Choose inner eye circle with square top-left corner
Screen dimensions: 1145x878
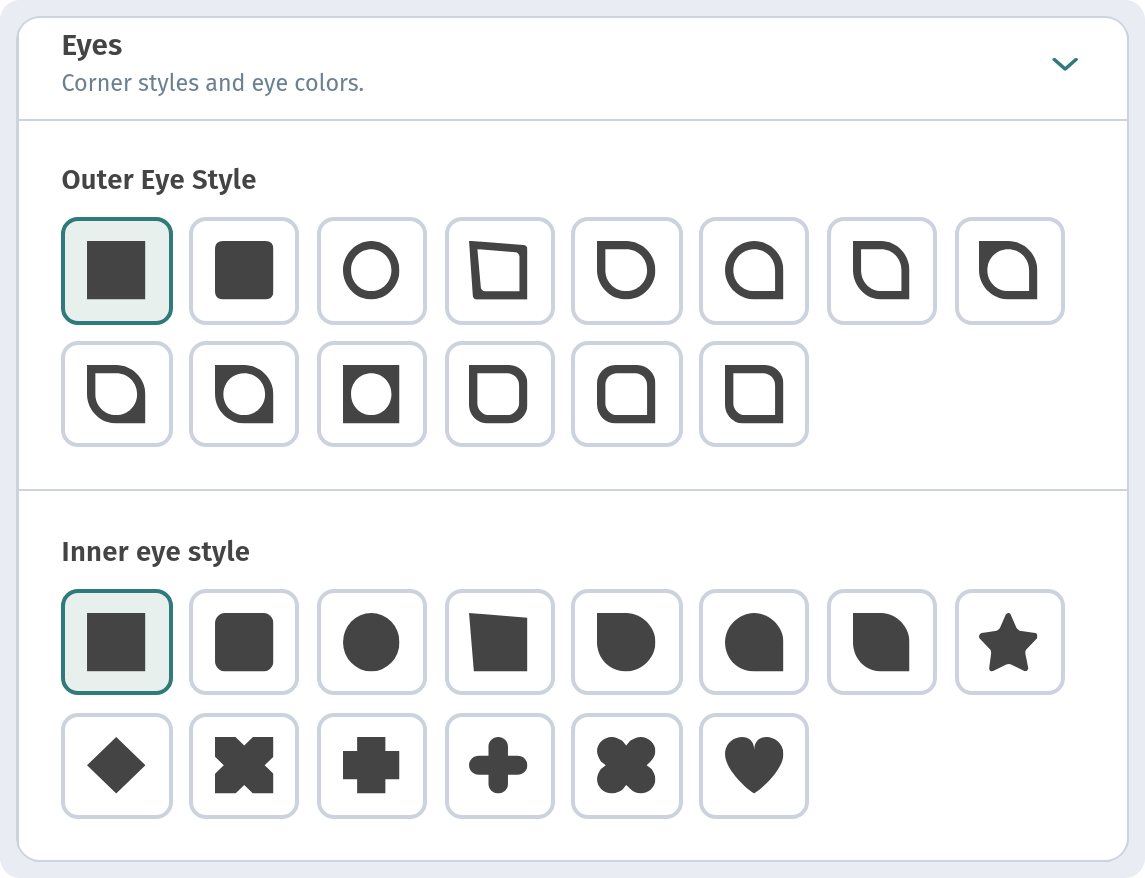click(627, 642)
